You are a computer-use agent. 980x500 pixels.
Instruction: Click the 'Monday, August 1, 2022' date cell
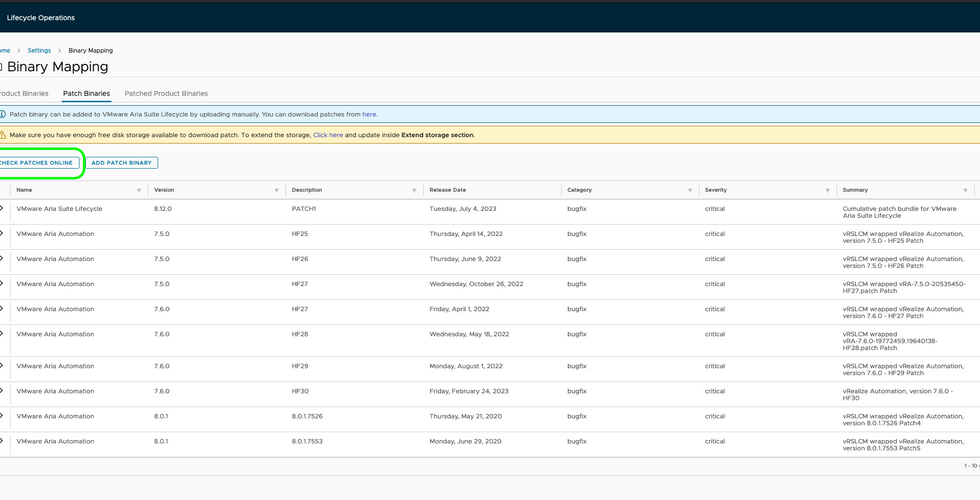tap(466, 366)
